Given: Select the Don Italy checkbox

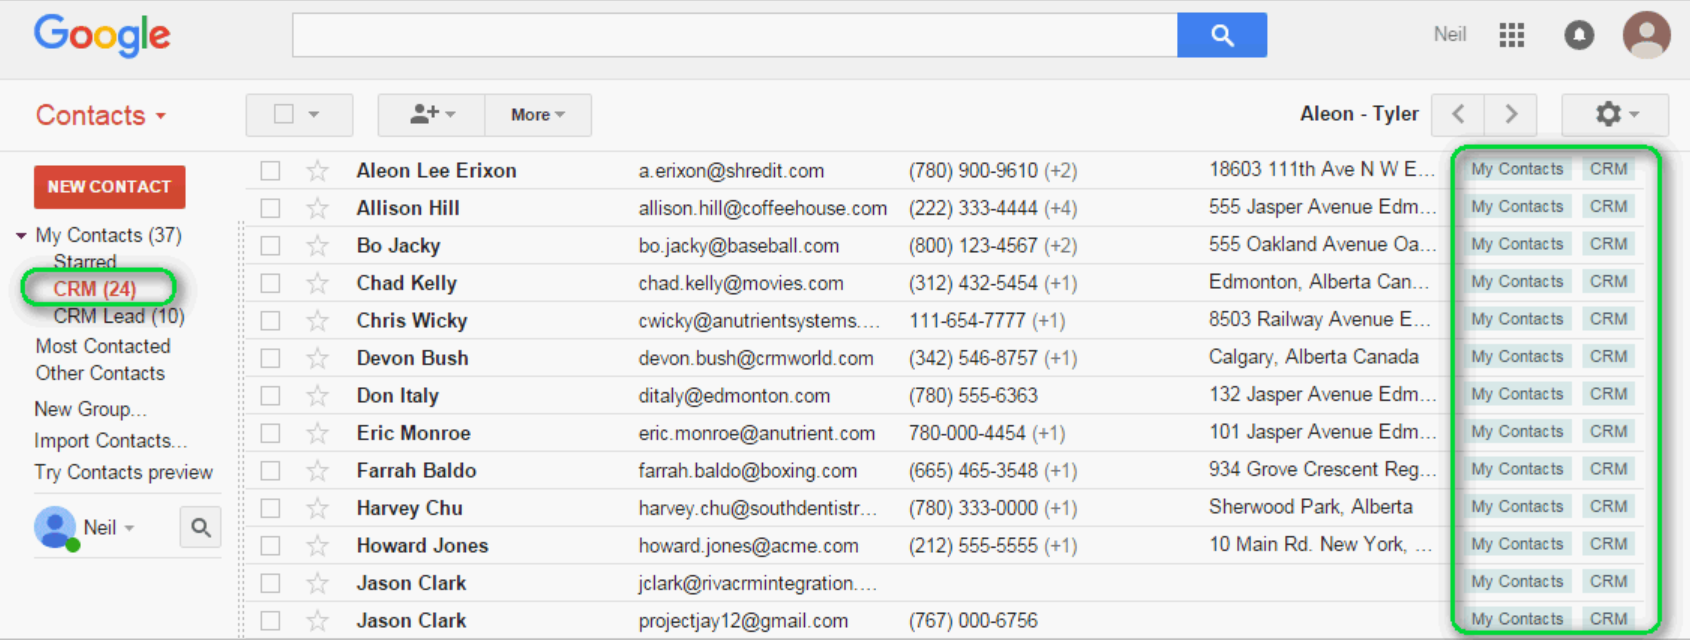Looking at the screenshot, I should click(x=270, y=396).
